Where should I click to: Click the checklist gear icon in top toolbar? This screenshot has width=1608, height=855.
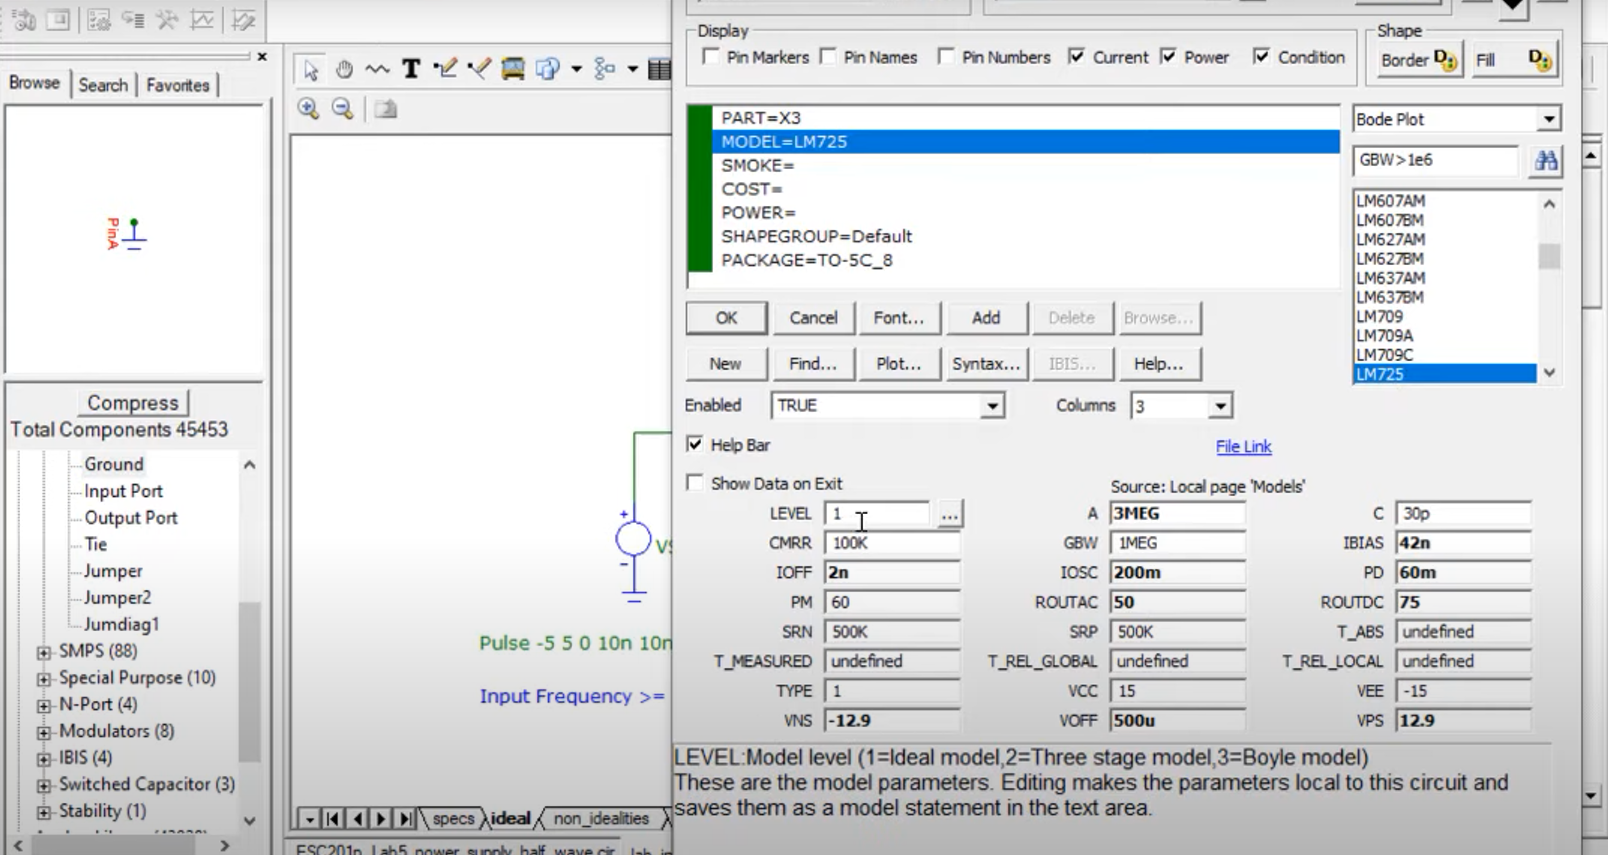(x=98, y=19)
